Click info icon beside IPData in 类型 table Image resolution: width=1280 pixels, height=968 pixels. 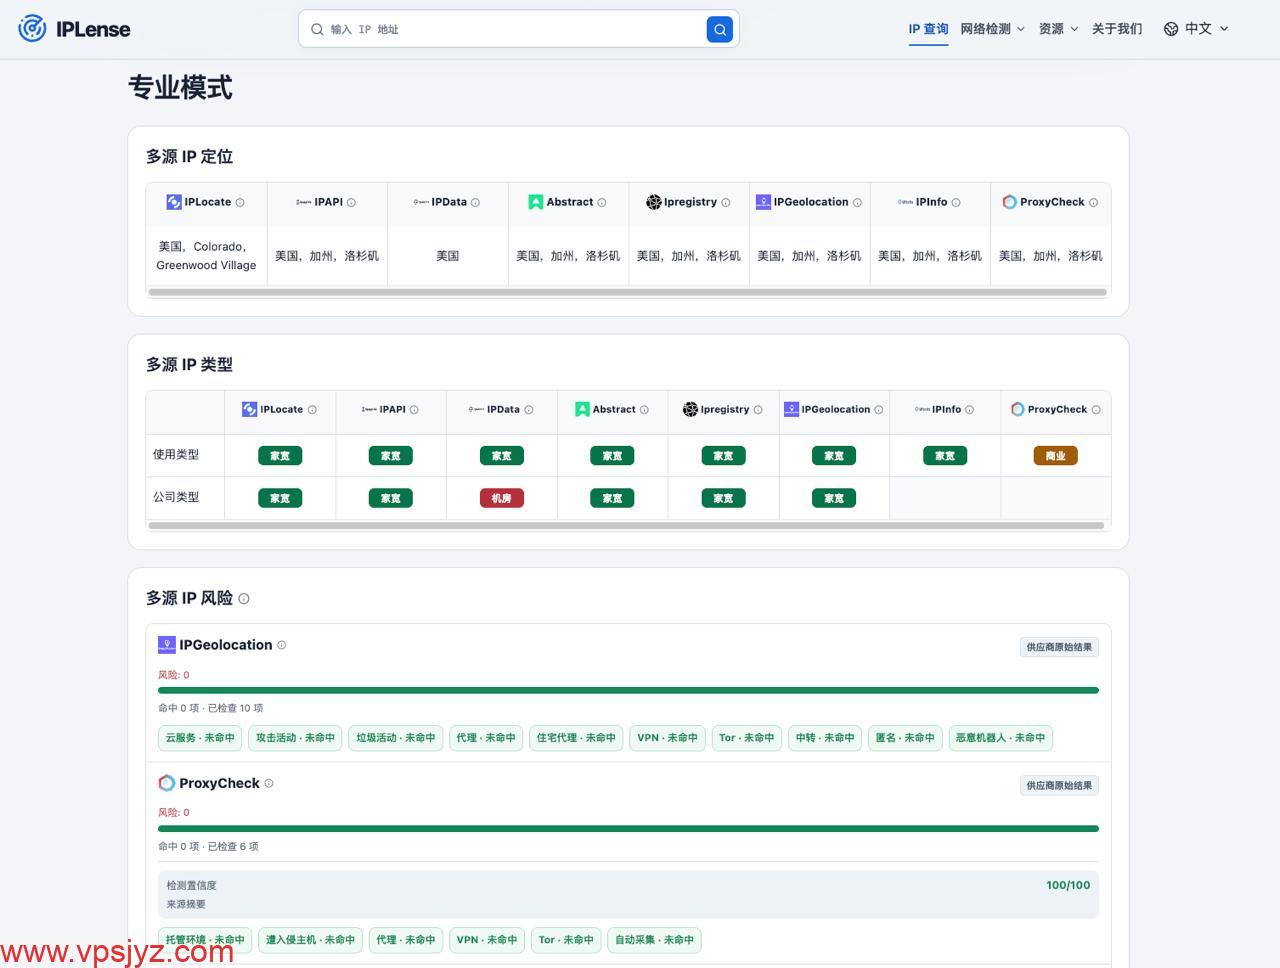(529, 410)
